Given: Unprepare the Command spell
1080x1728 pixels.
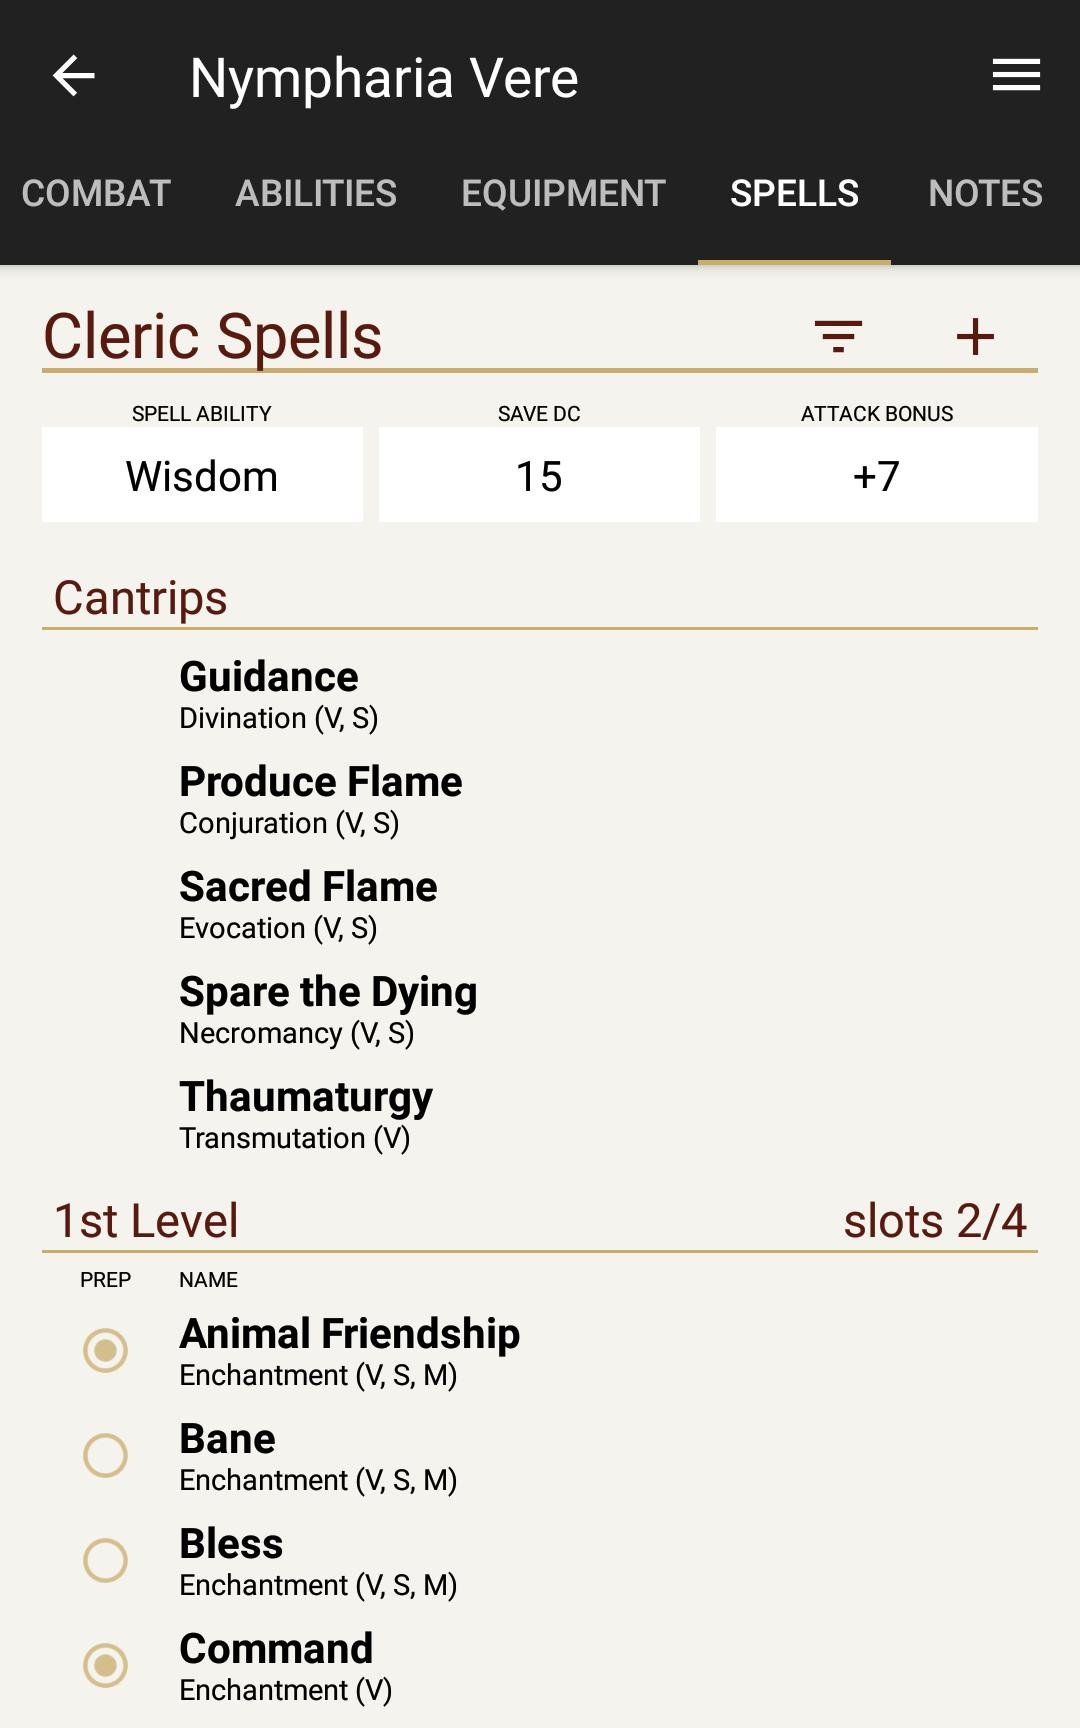Looking at the screenshot, I should 105,1666.
